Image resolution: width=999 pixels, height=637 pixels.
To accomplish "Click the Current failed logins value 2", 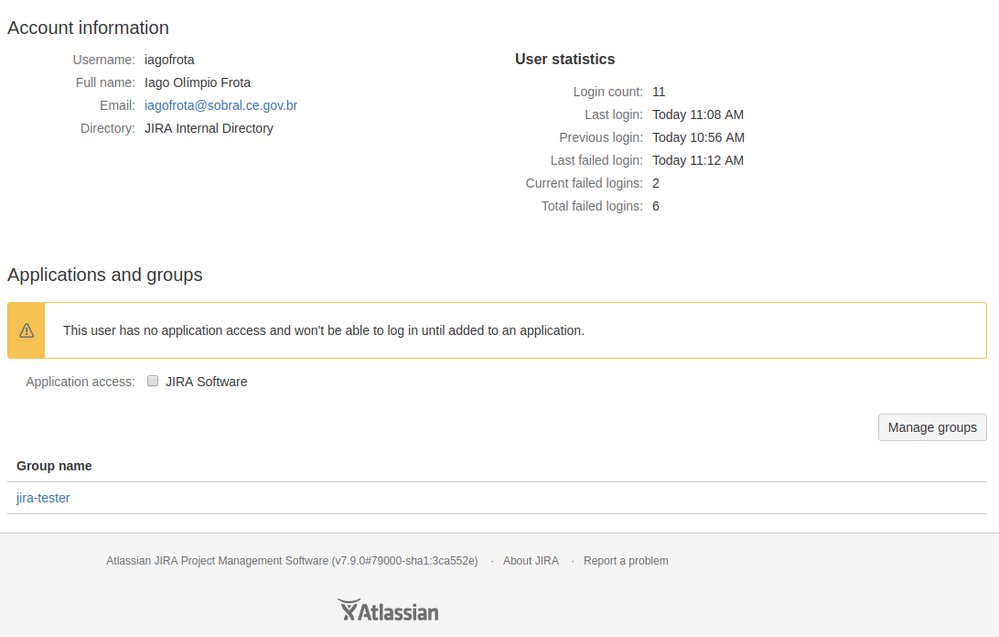I will 655,183.
